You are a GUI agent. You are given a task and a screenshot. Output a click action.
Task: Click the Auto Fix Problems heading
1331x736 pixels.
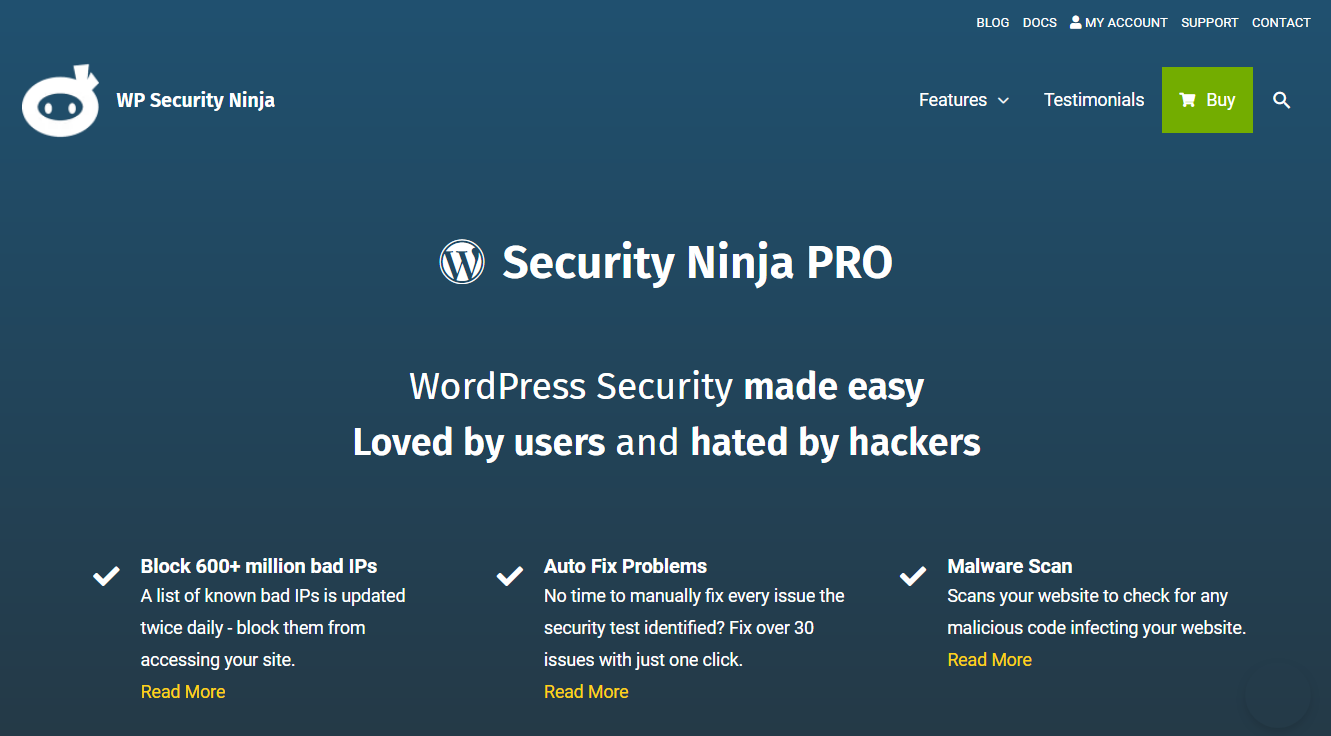click(625, 566)
